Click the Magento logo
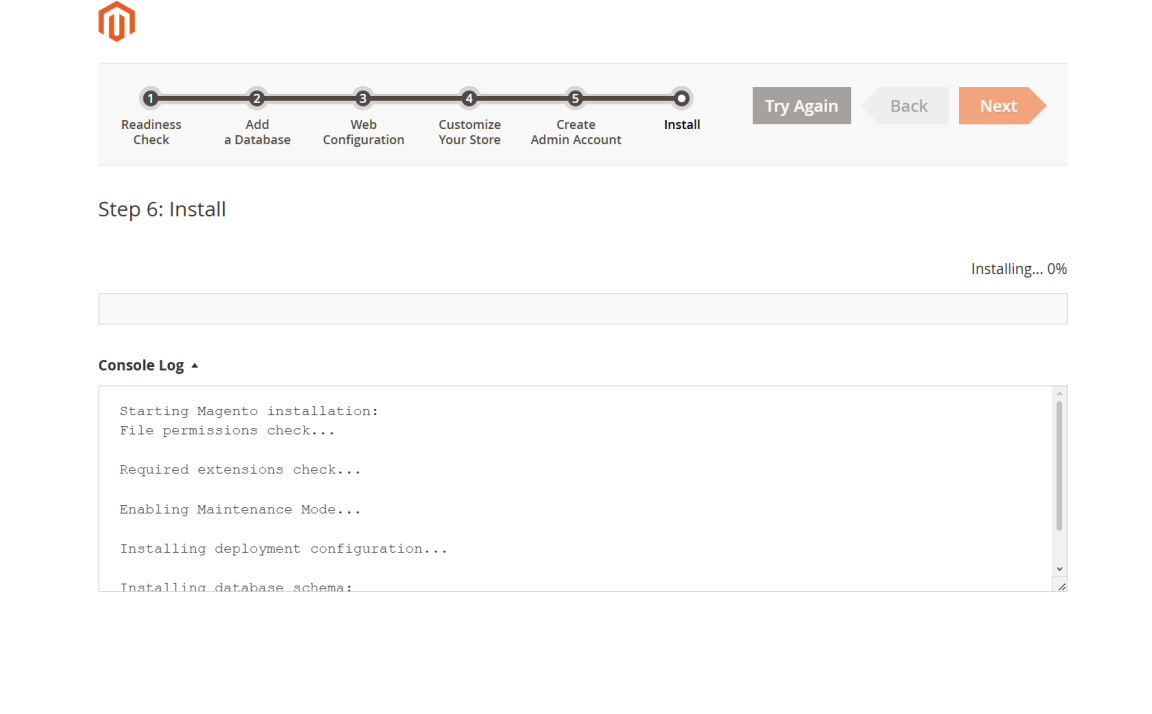The height and width of the screenshot is (714, 1152). click(117, 21)
